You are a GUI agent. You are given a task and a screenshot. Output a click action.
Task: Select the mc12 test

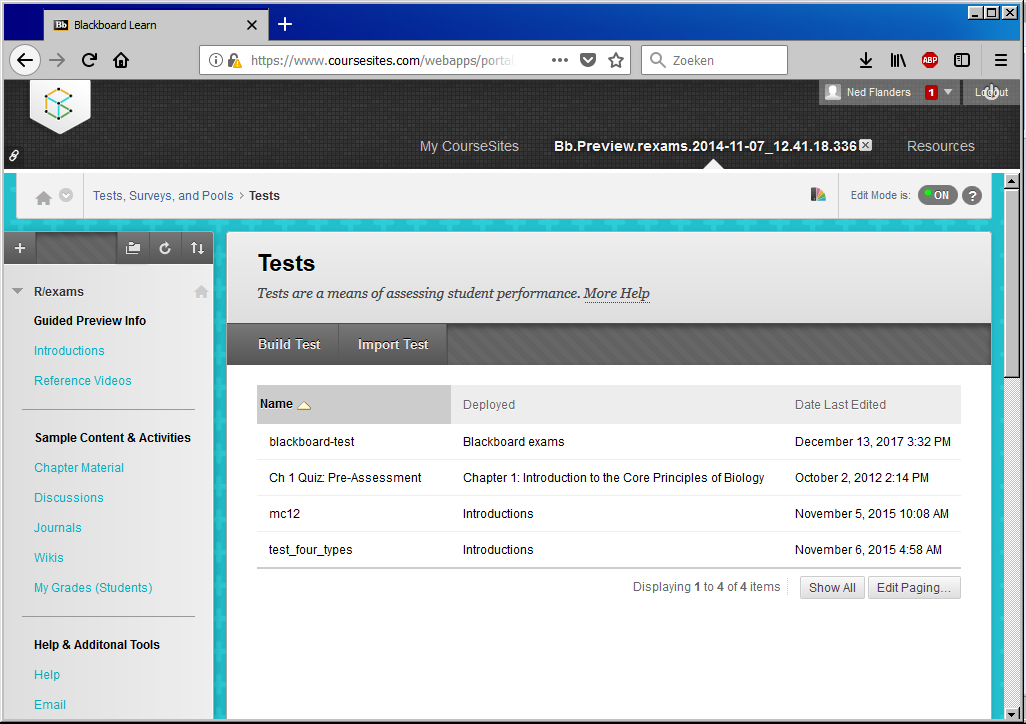285,514
